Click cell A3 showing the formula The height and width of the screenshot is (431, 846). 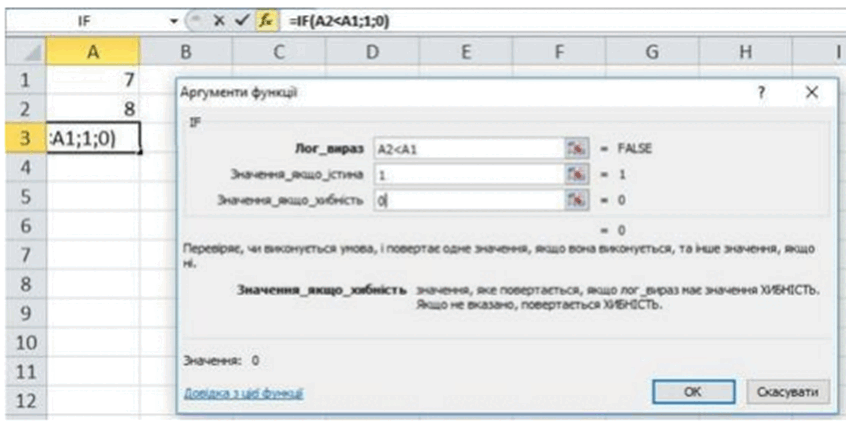93,139
